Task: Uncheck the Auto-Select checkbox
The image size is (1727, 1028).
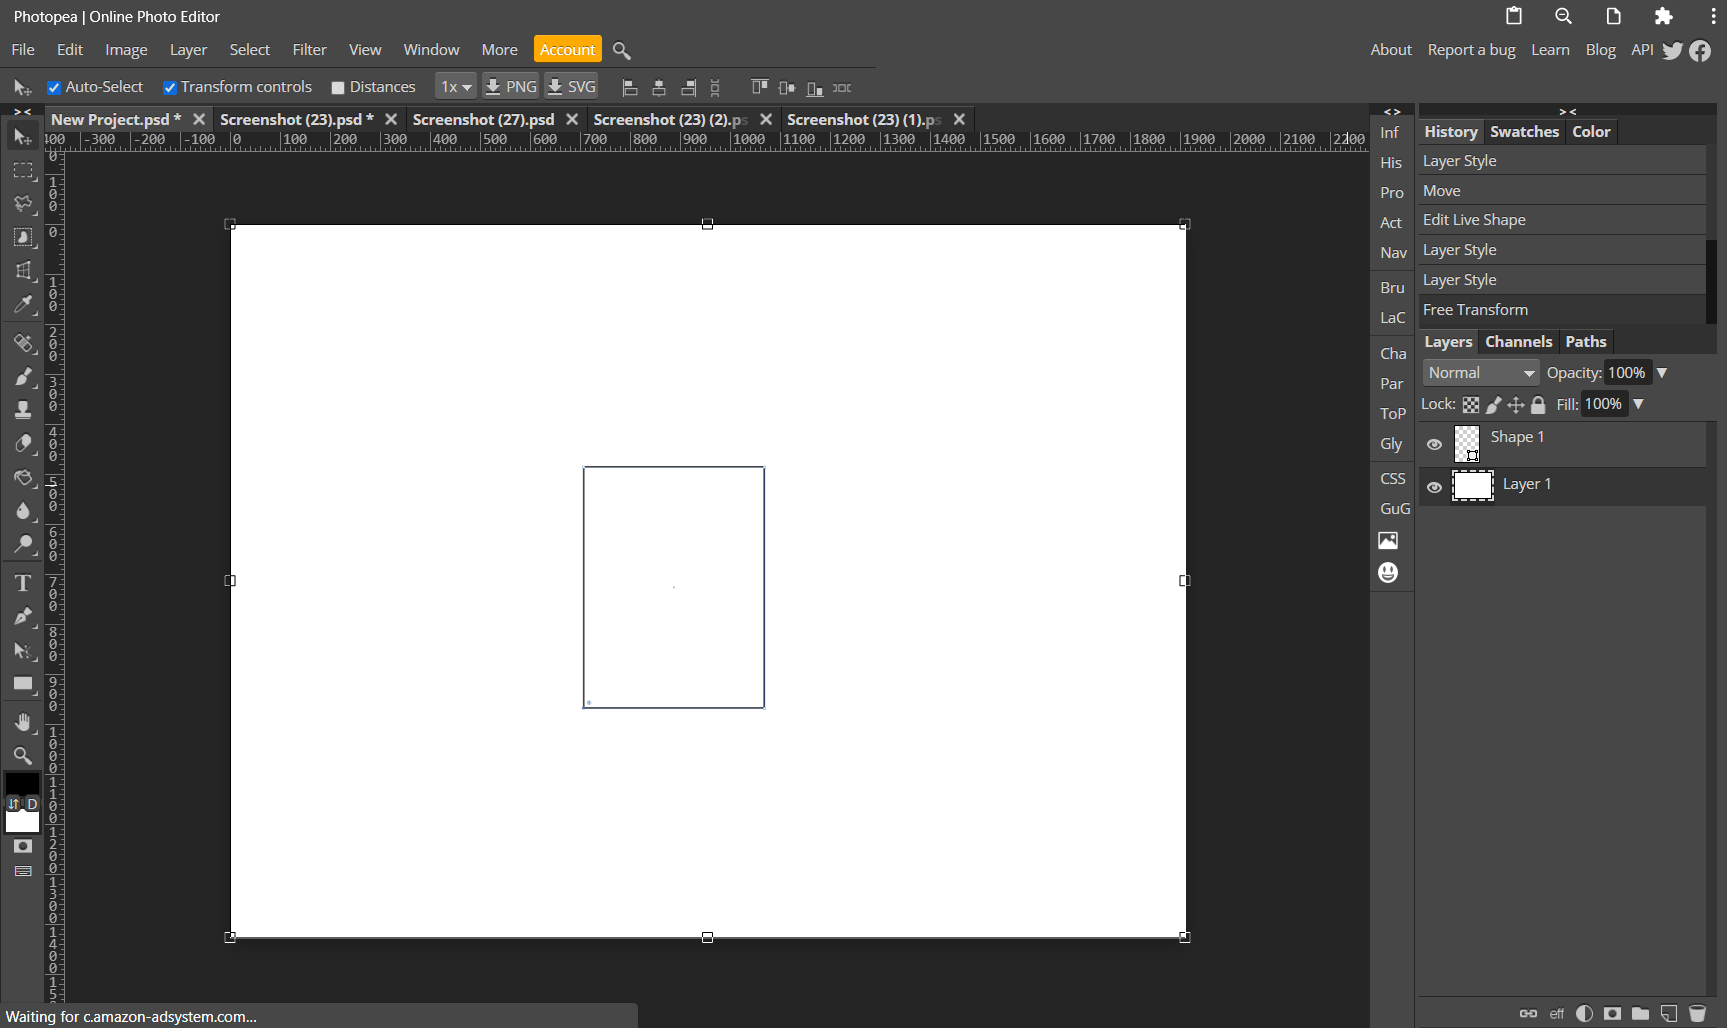Action: [x=54, y=87]
